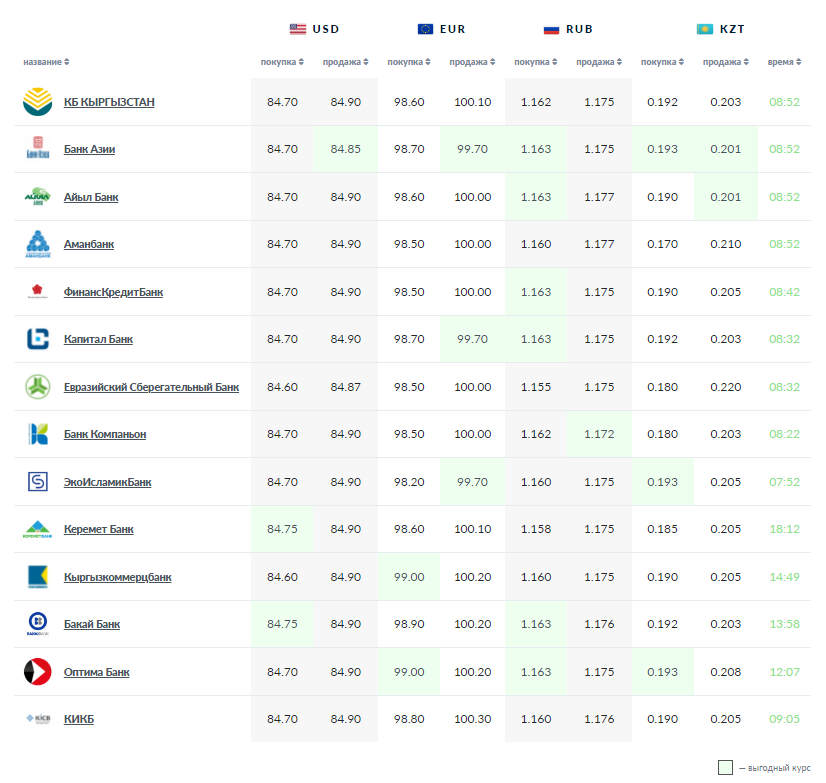
Task: Click the выгодный курс legend swatch
Action: pos(725,767)
